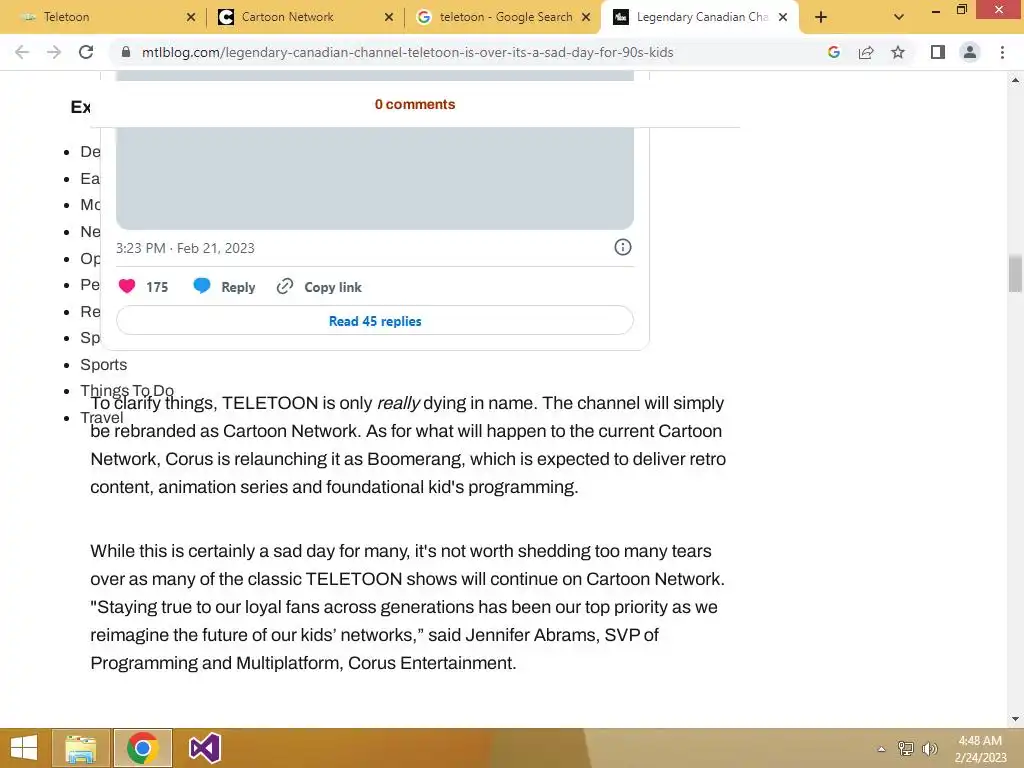Image resolution: width=1024 pixels, height=768 pixels.
Task: Open Chrome side panel icon
Action: (937, 52)
